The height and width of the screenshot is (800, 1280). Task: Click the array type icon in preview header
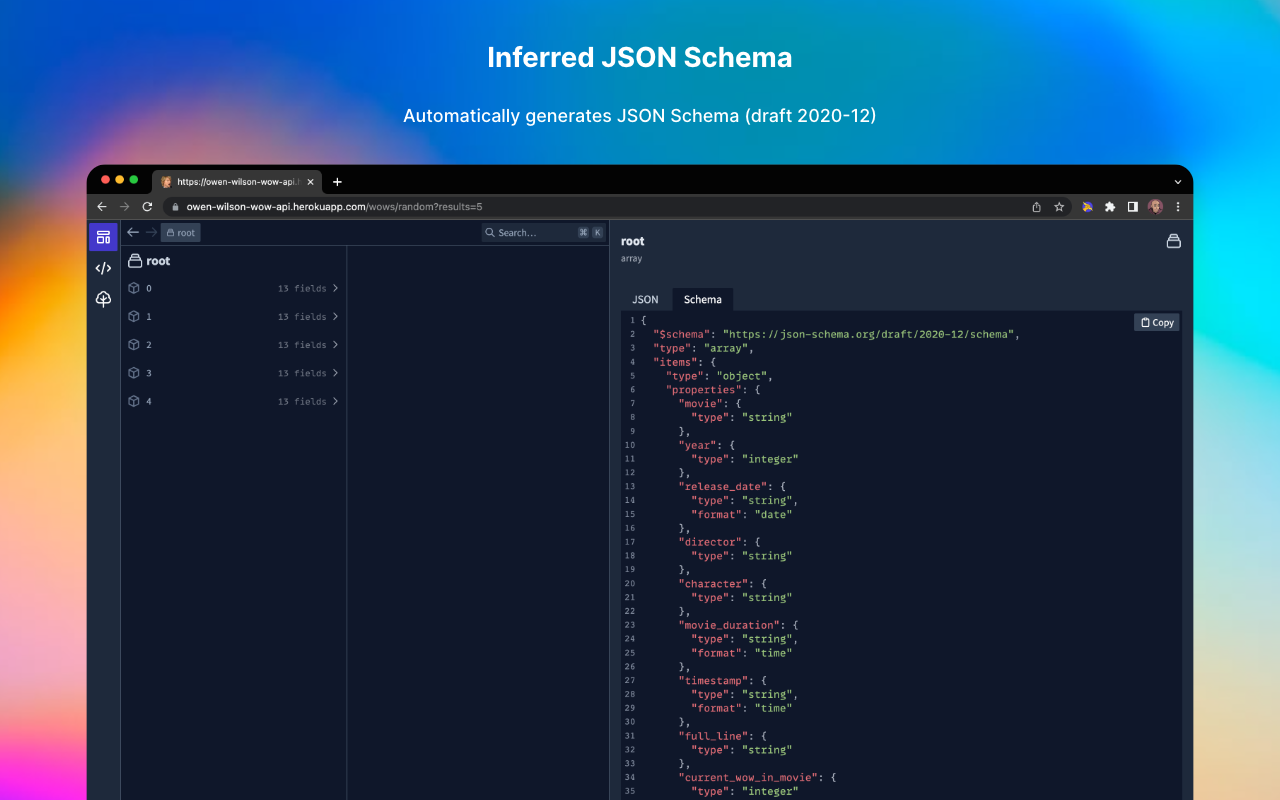click(x=1174, y=241)
